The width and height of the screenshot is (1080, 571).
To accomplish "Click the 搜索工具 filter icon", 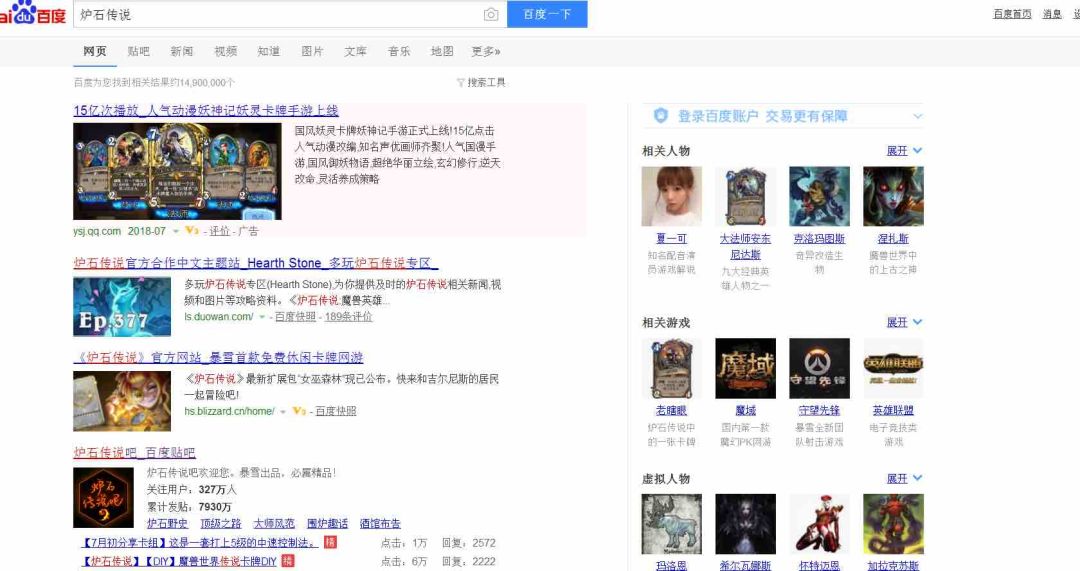I will coord(460,83).
